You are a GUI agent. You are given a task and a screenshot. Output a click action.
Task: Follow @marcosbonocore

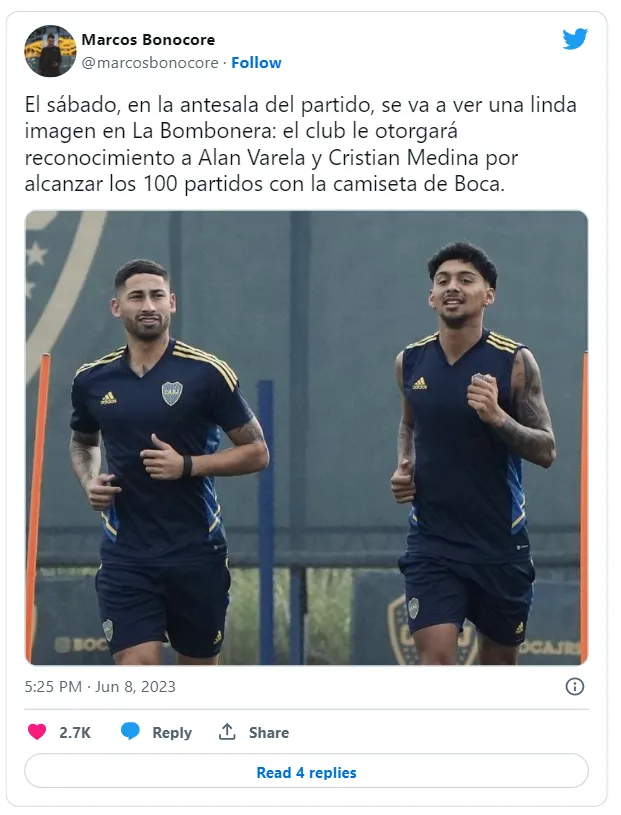(256, 62)
